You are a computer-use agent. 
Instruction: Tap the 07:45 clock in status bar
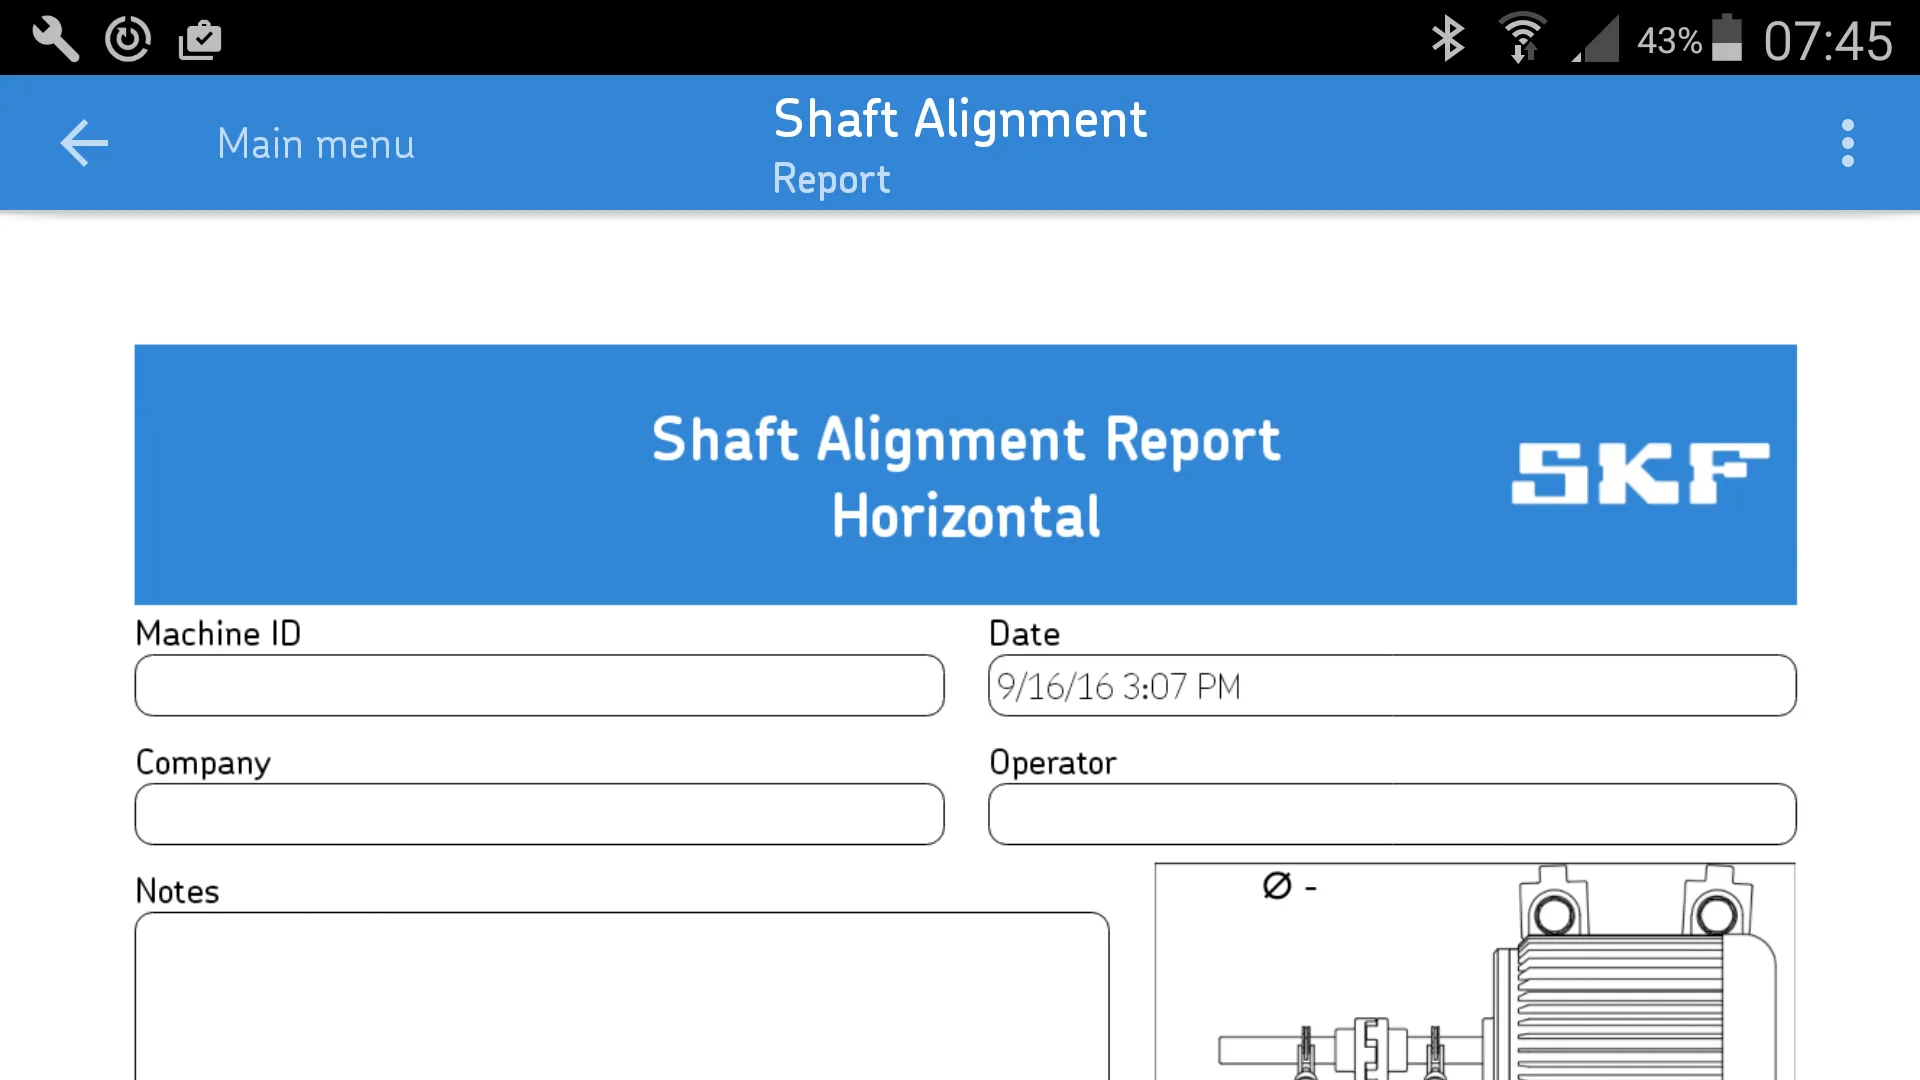[x=1828, y=41]
